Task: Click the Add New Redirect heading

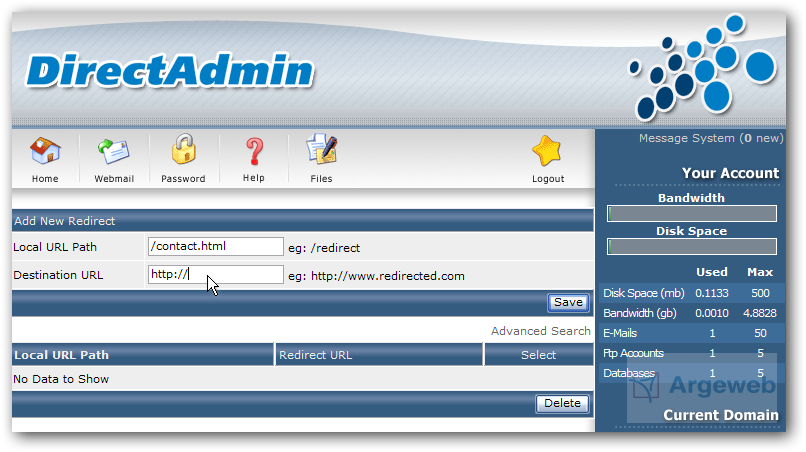Action: tap(65, 221)
